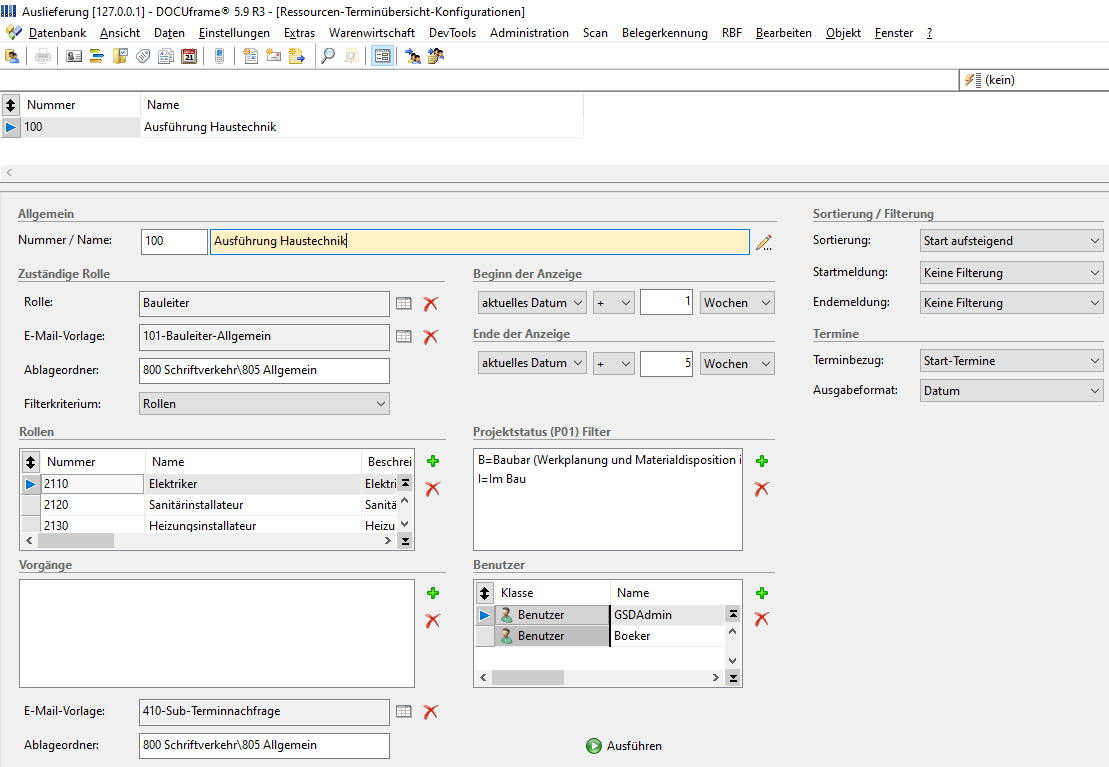Click the first toolbar users-database icon
Image resolution: width=1109 pixels, height=767 pixels.
pos(12,57)
